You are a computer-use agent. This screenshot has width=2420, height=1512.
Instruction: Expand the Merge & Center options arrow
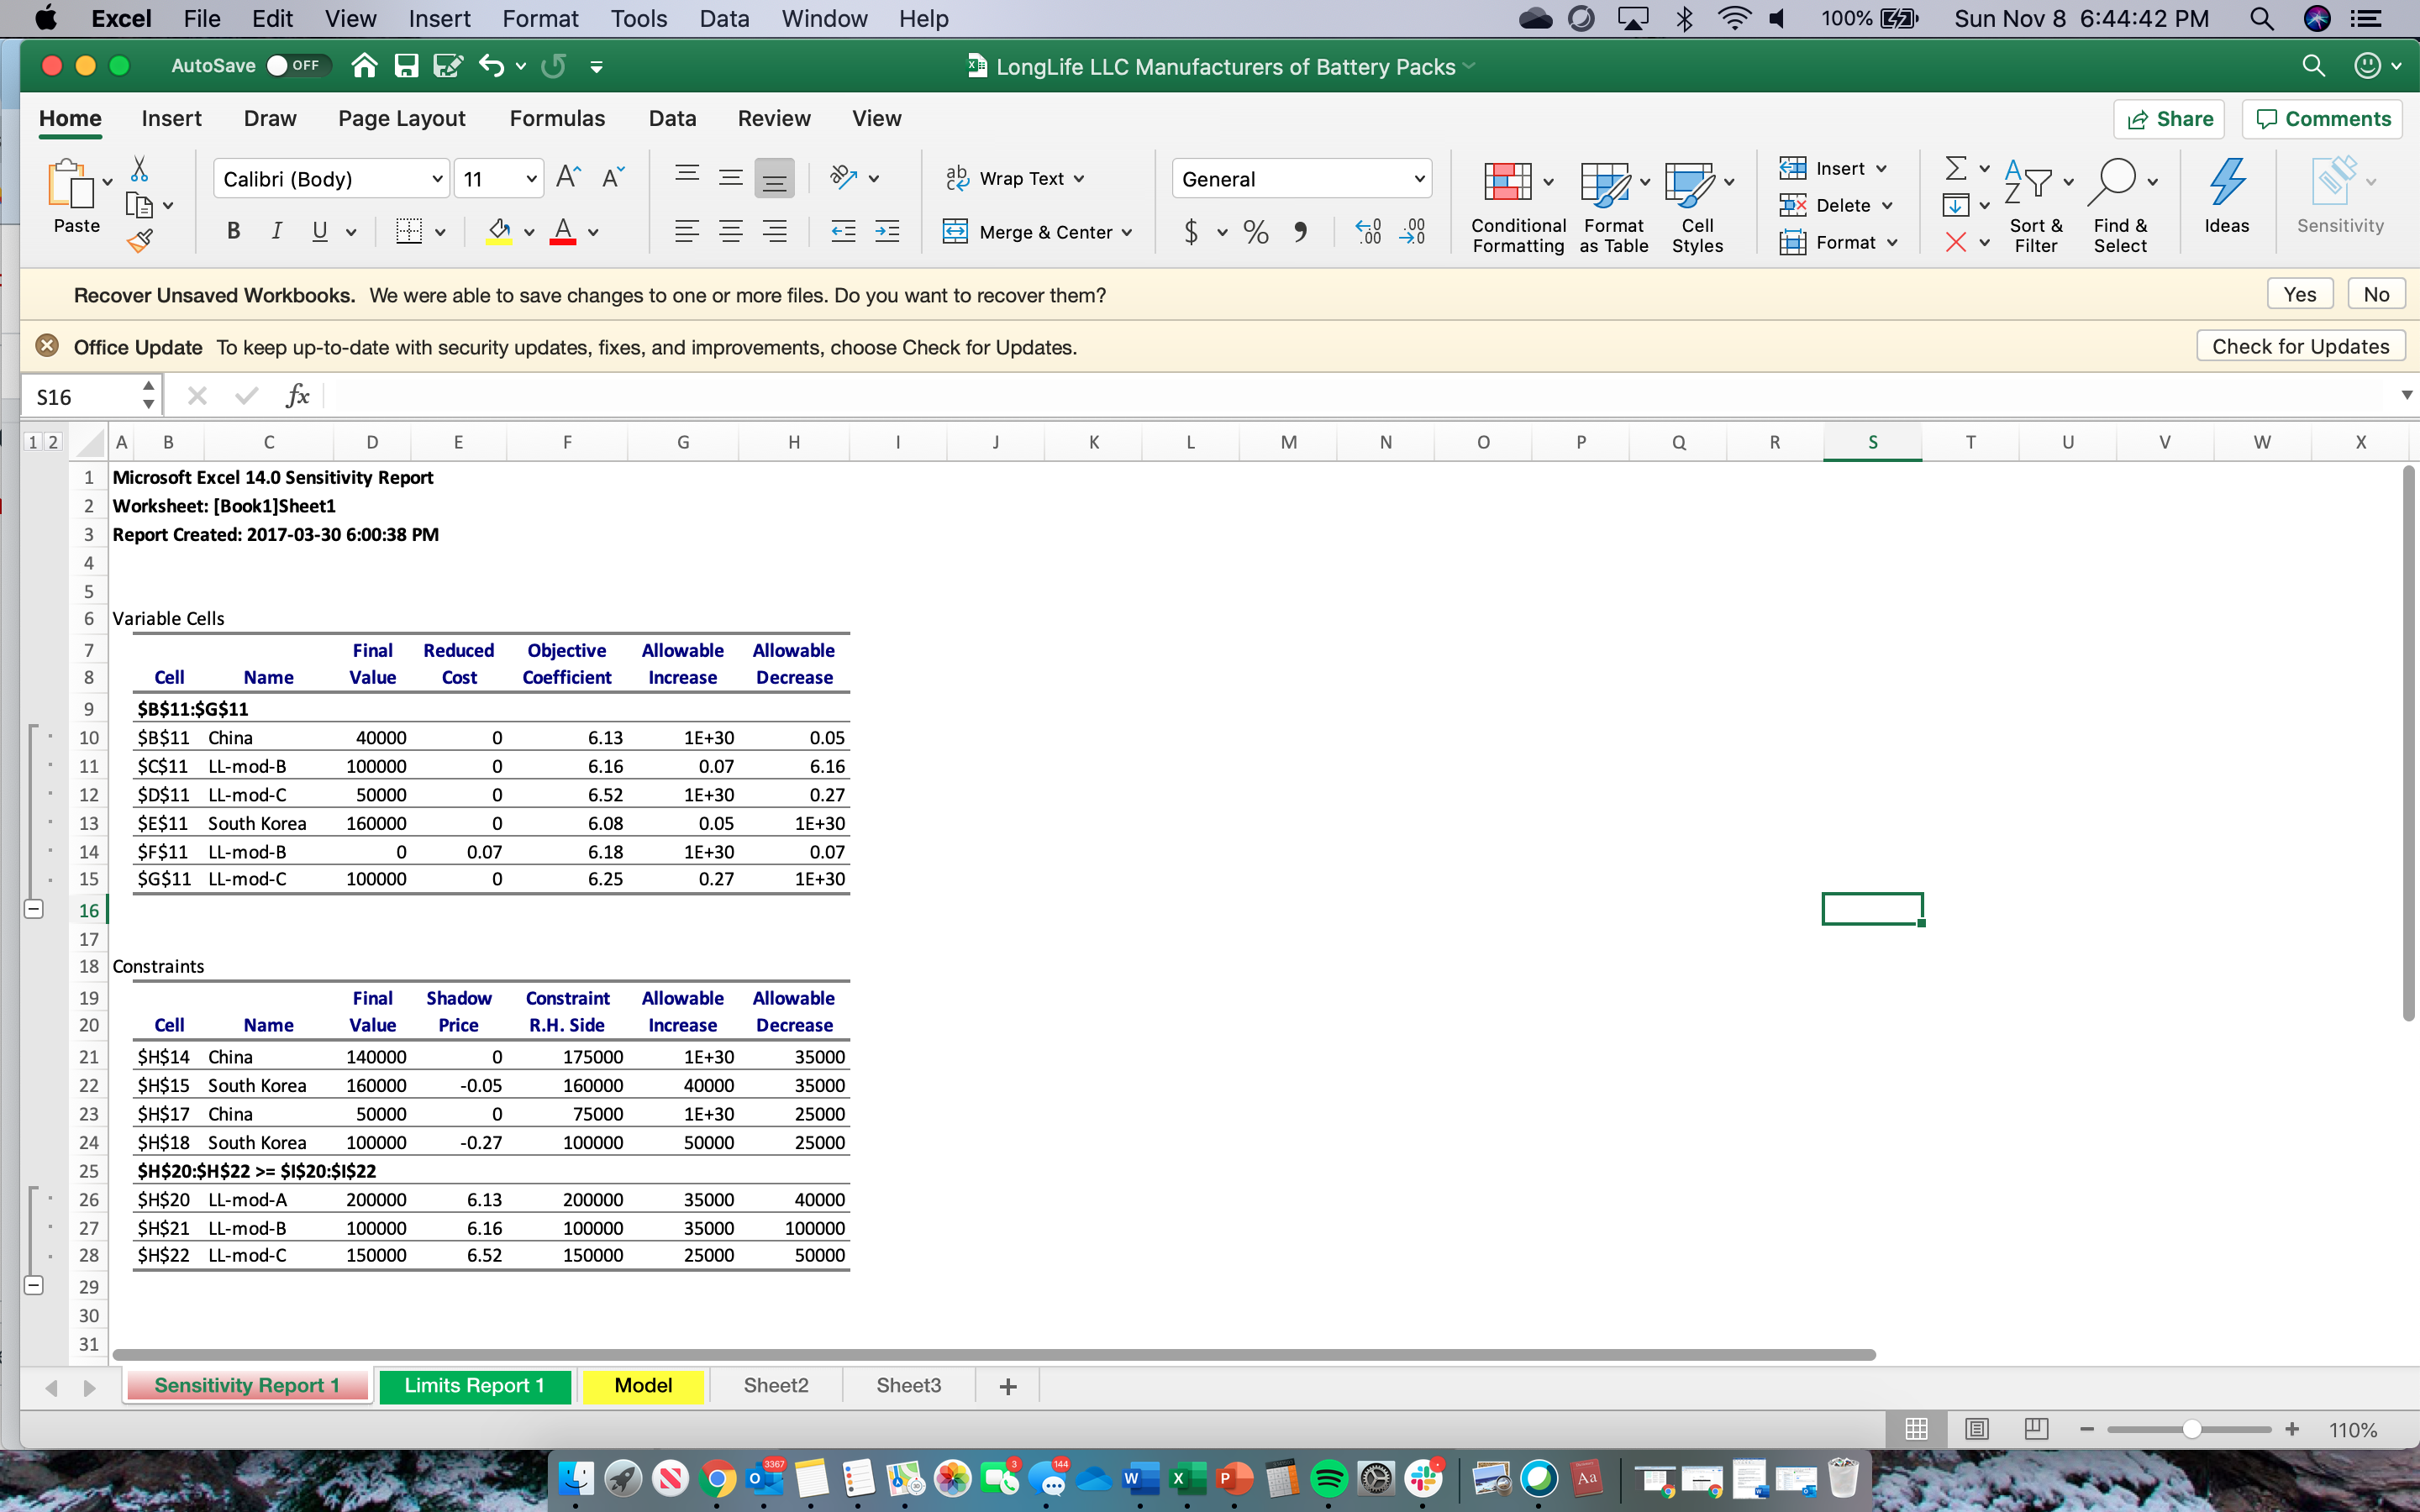tap(1128, 232)
